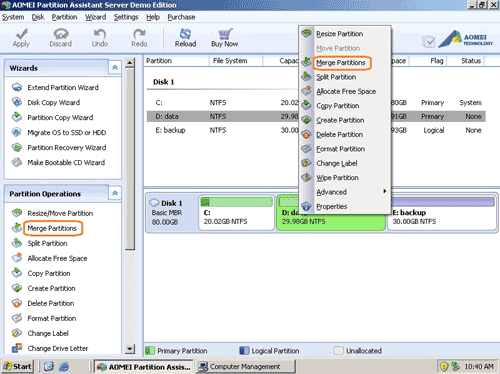
Task: Click Change Drive Letter sidebar icon
Action: [x=17, y=348]
